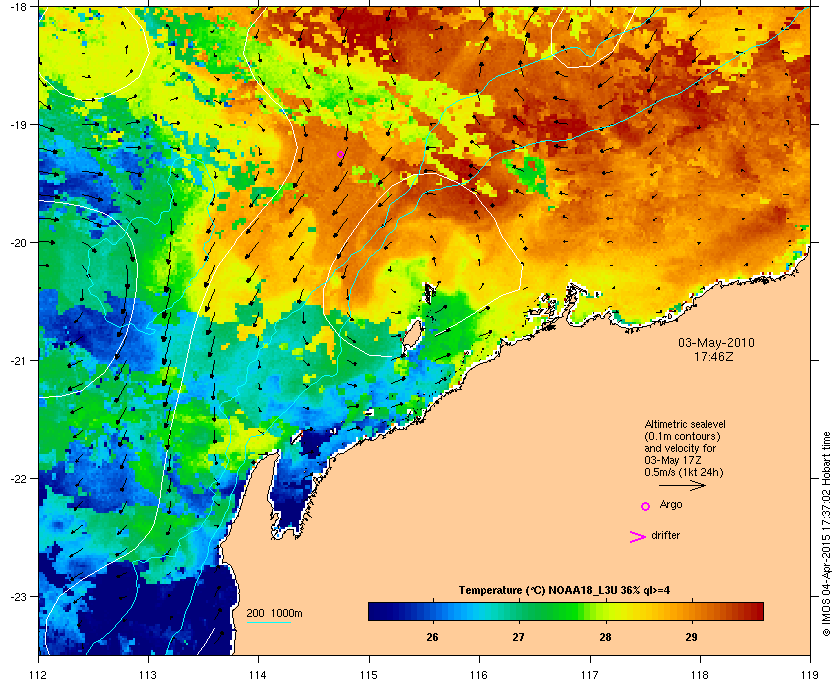Click the temperature color bar

(566, 611)
